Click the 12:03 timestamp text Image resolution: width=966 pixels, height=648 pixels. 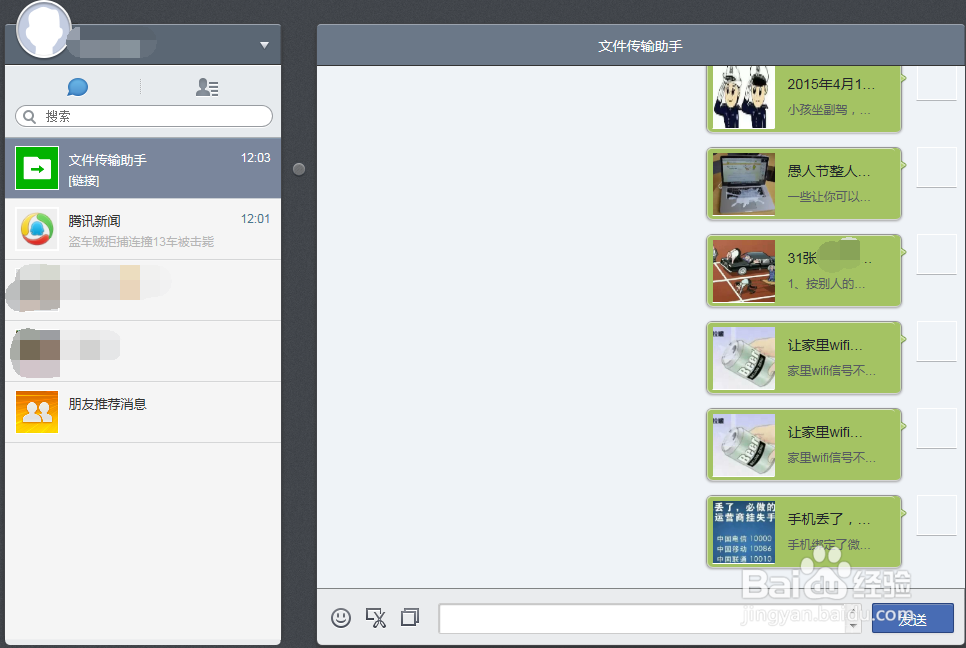coord(255,158)
